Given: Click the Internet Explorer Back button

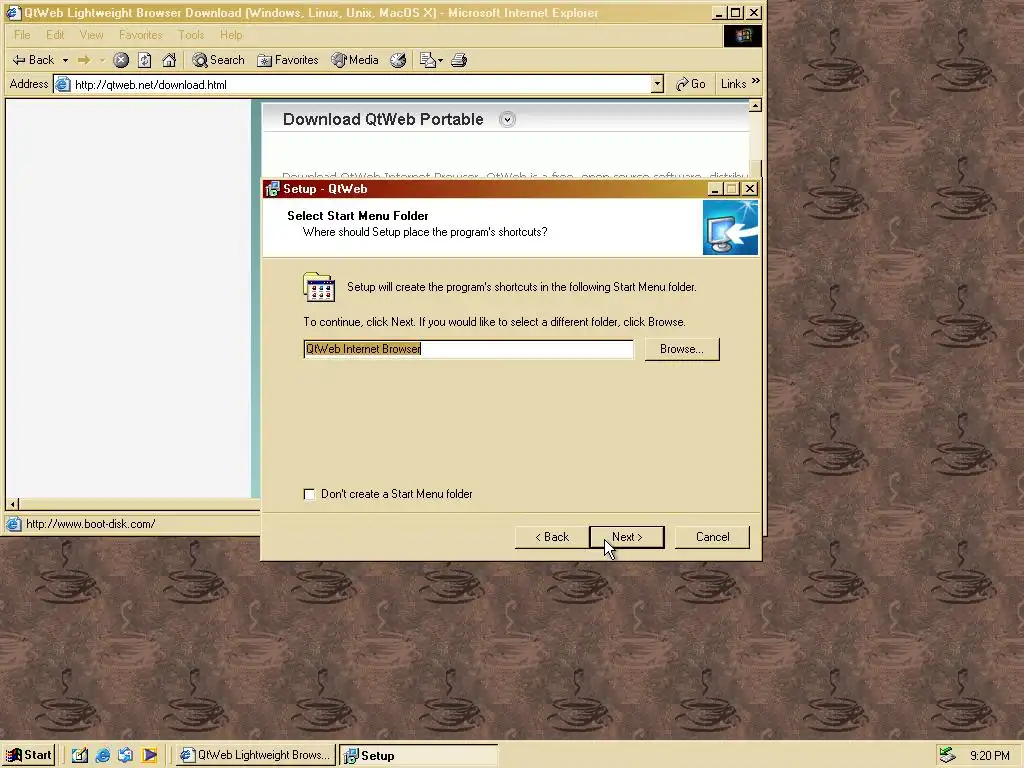Looking at the screenshot, I should (x=33, y=60).
